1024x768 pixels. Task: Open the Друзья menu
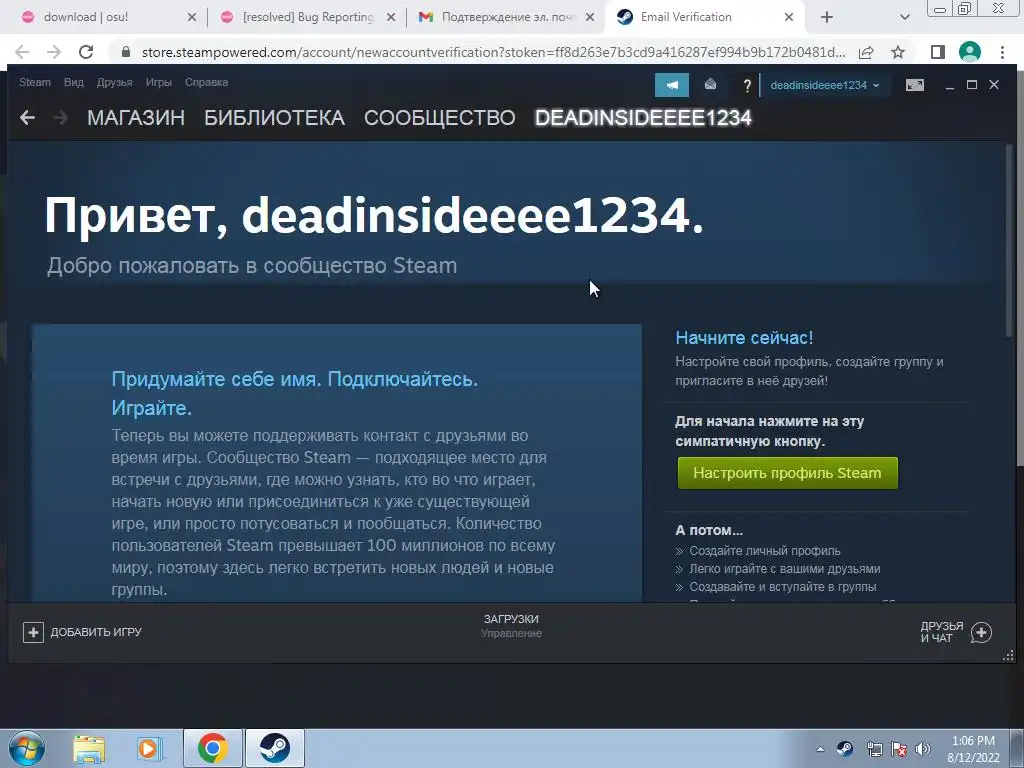pyautogui.click(x=114, y=82)
